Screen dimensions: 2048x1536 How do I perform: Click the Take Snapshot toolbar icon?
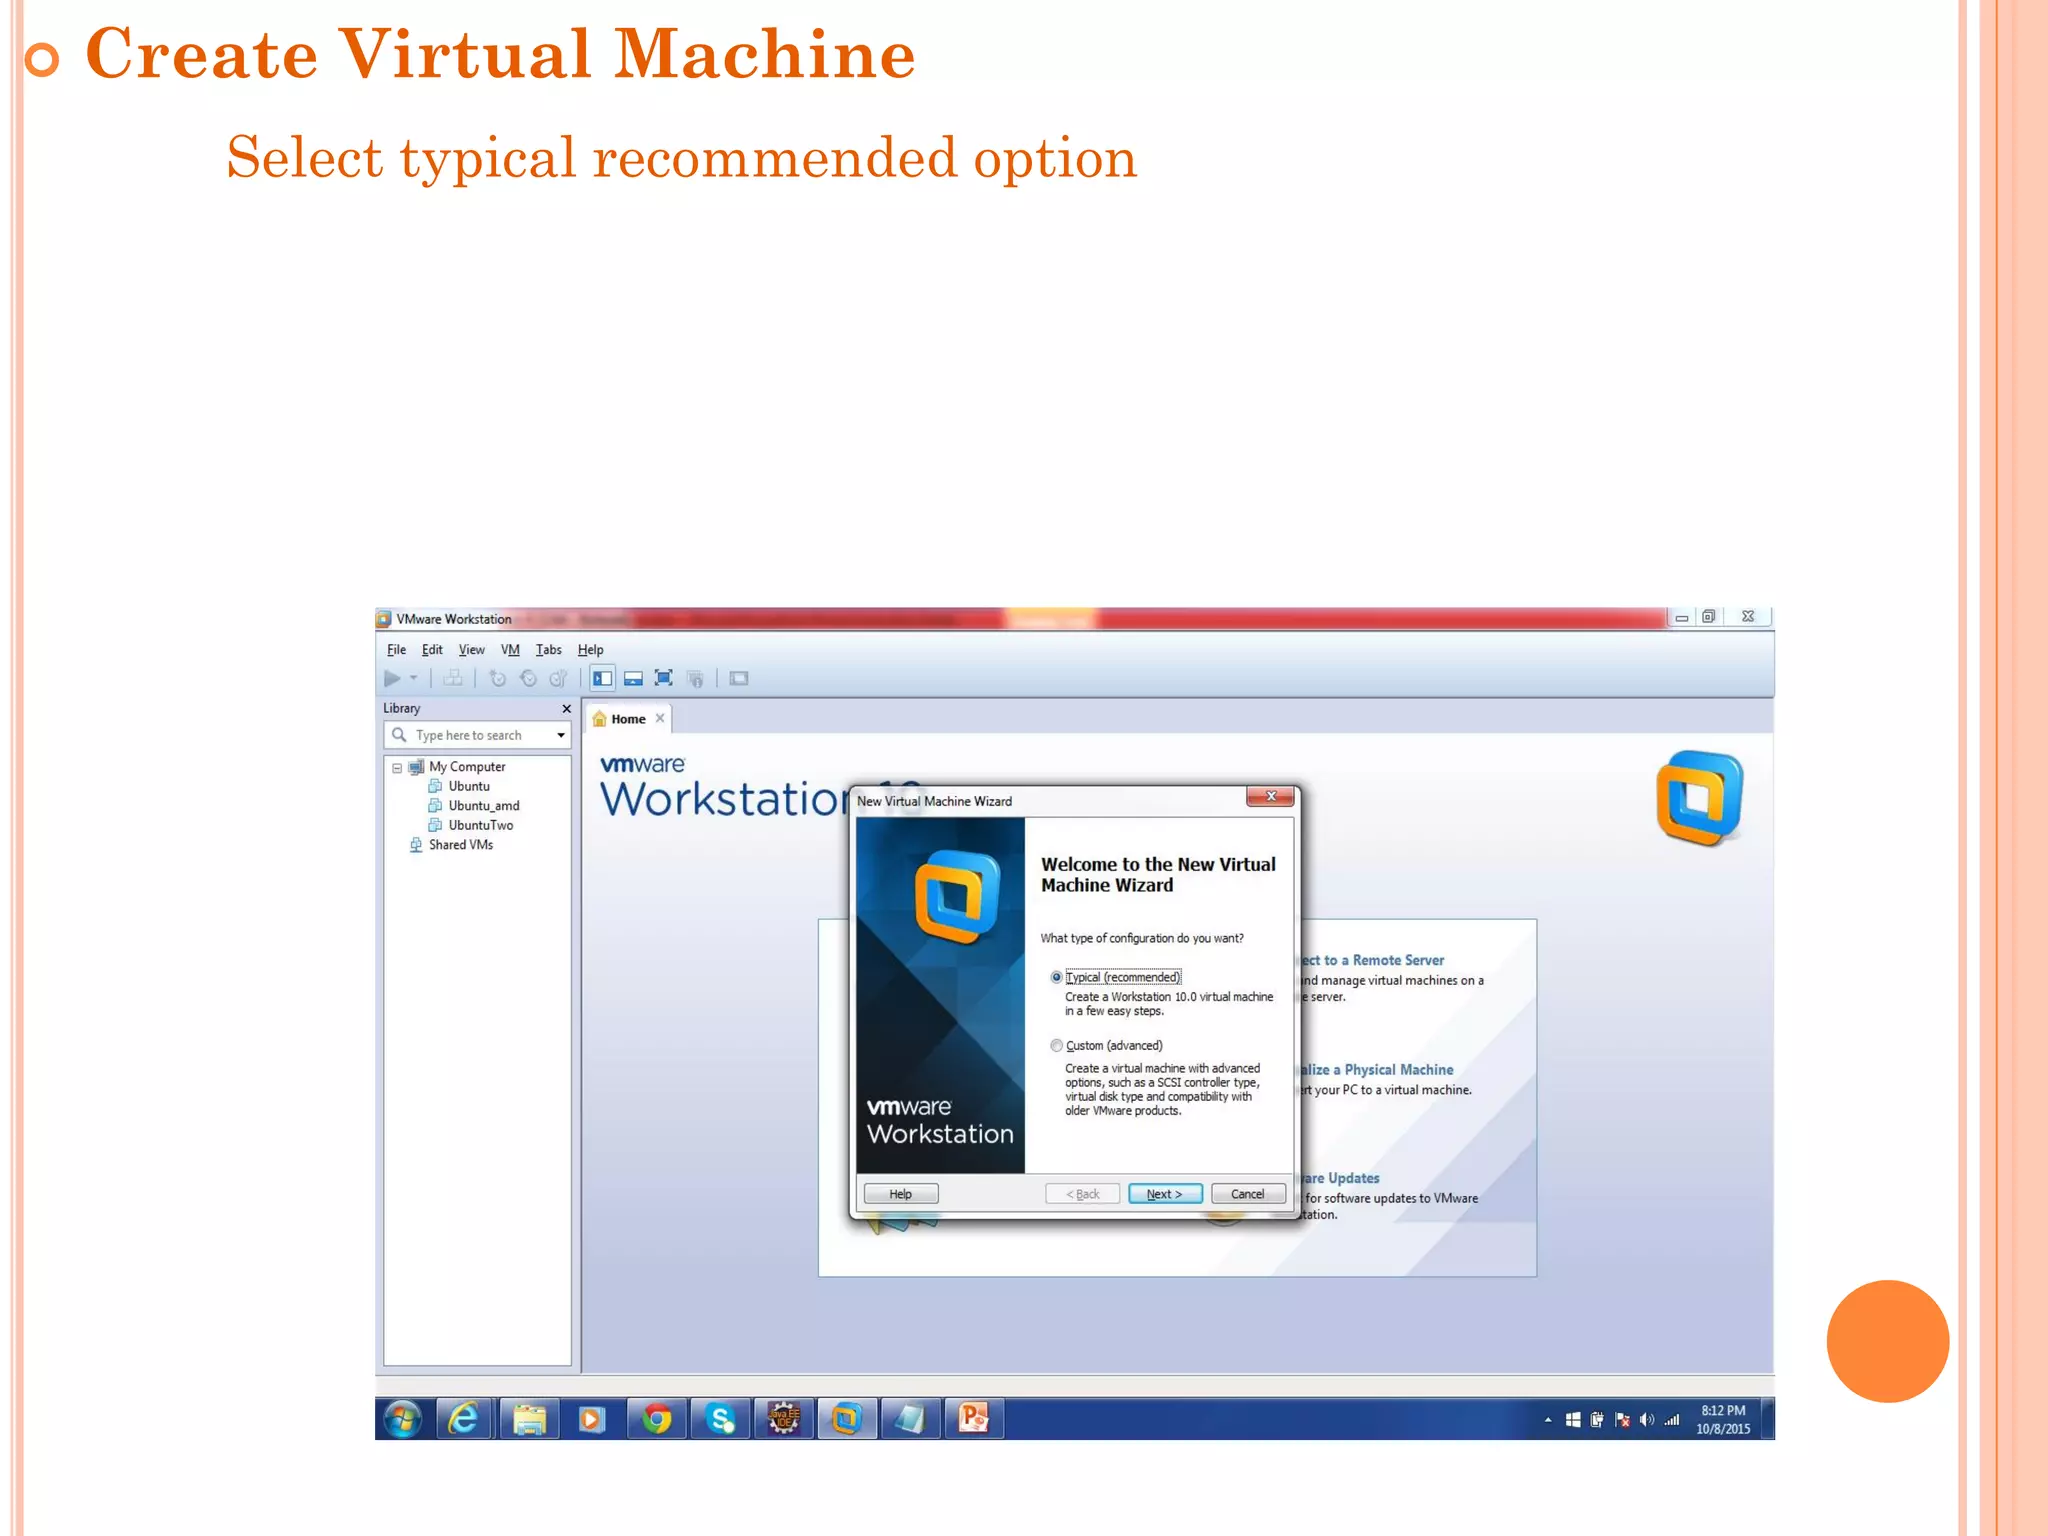point(497,679)
